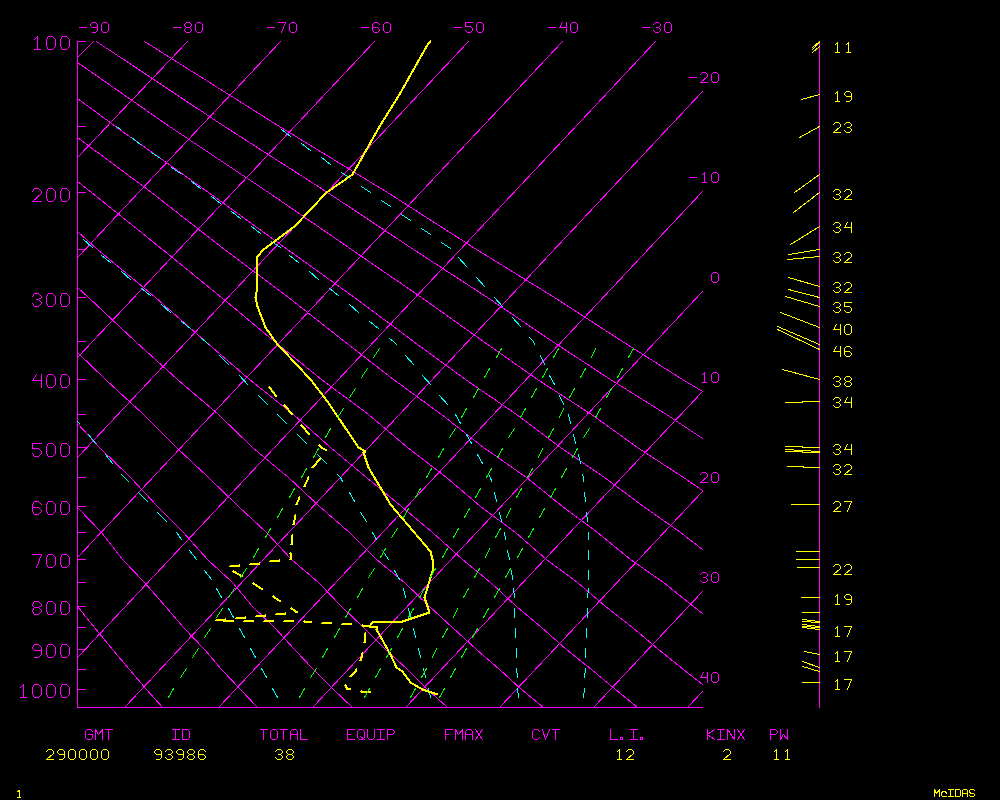This screenshot has width=1000, height=800.
Task: Click the 500 pressure level label
Action: tap(50, 451)
